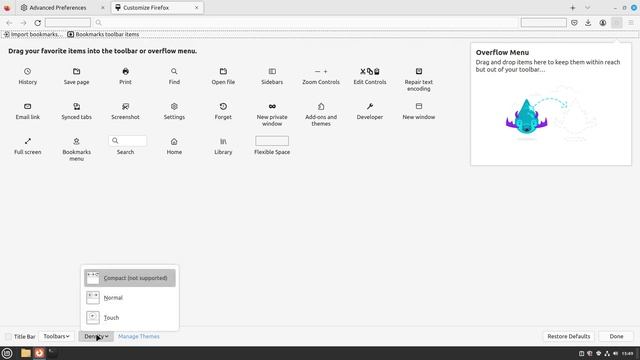640x360 pixels.
Task: Select the Find magnifier icon
Action: (x=174, y=71)
